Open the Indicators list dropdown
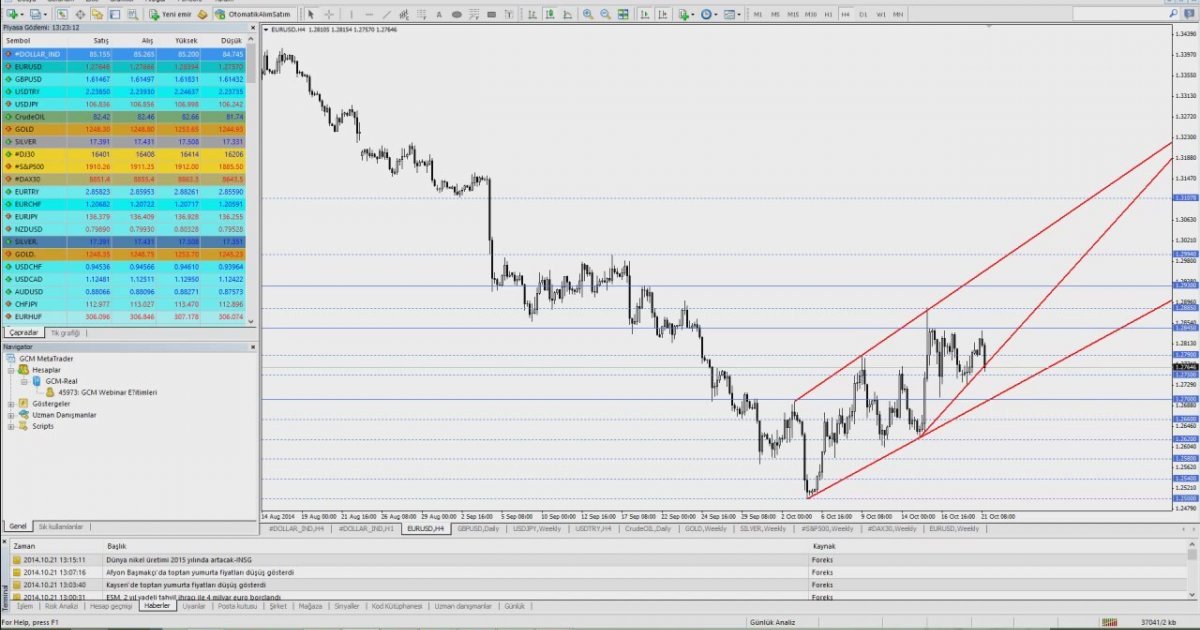This screenshot has height=630, width=1200. point(685,15)
